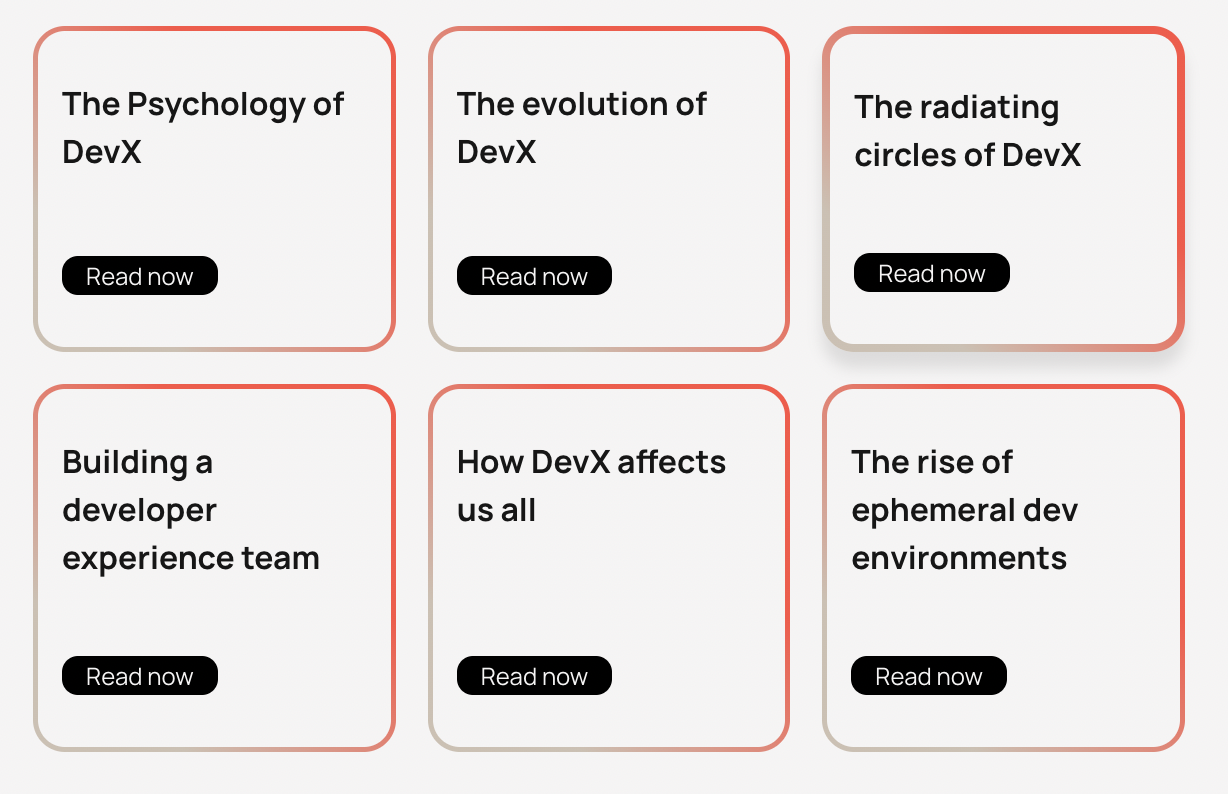Viewport: 1228px width, 794px height.
Task: Click Read now on The radiating circles of DevX
Action: 931,272
